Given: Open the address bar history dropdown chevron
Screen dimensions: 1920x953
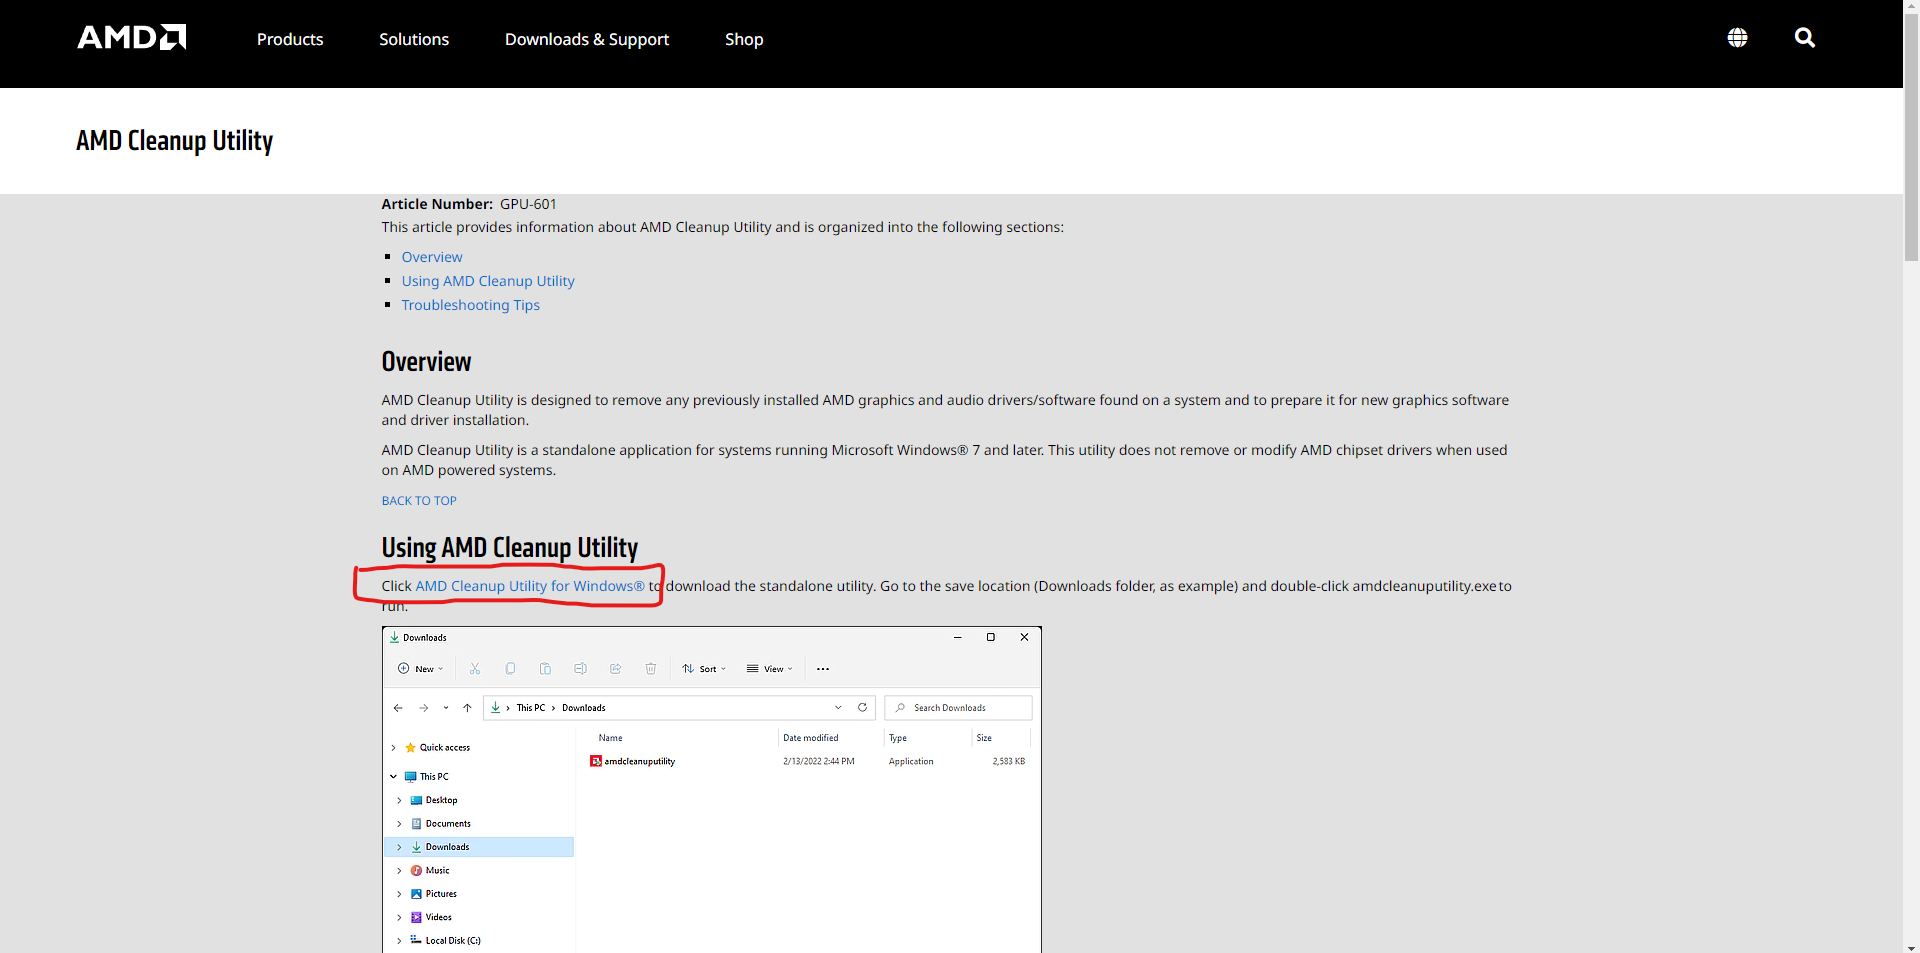Looking at the screenshot, I should point(838,708).
